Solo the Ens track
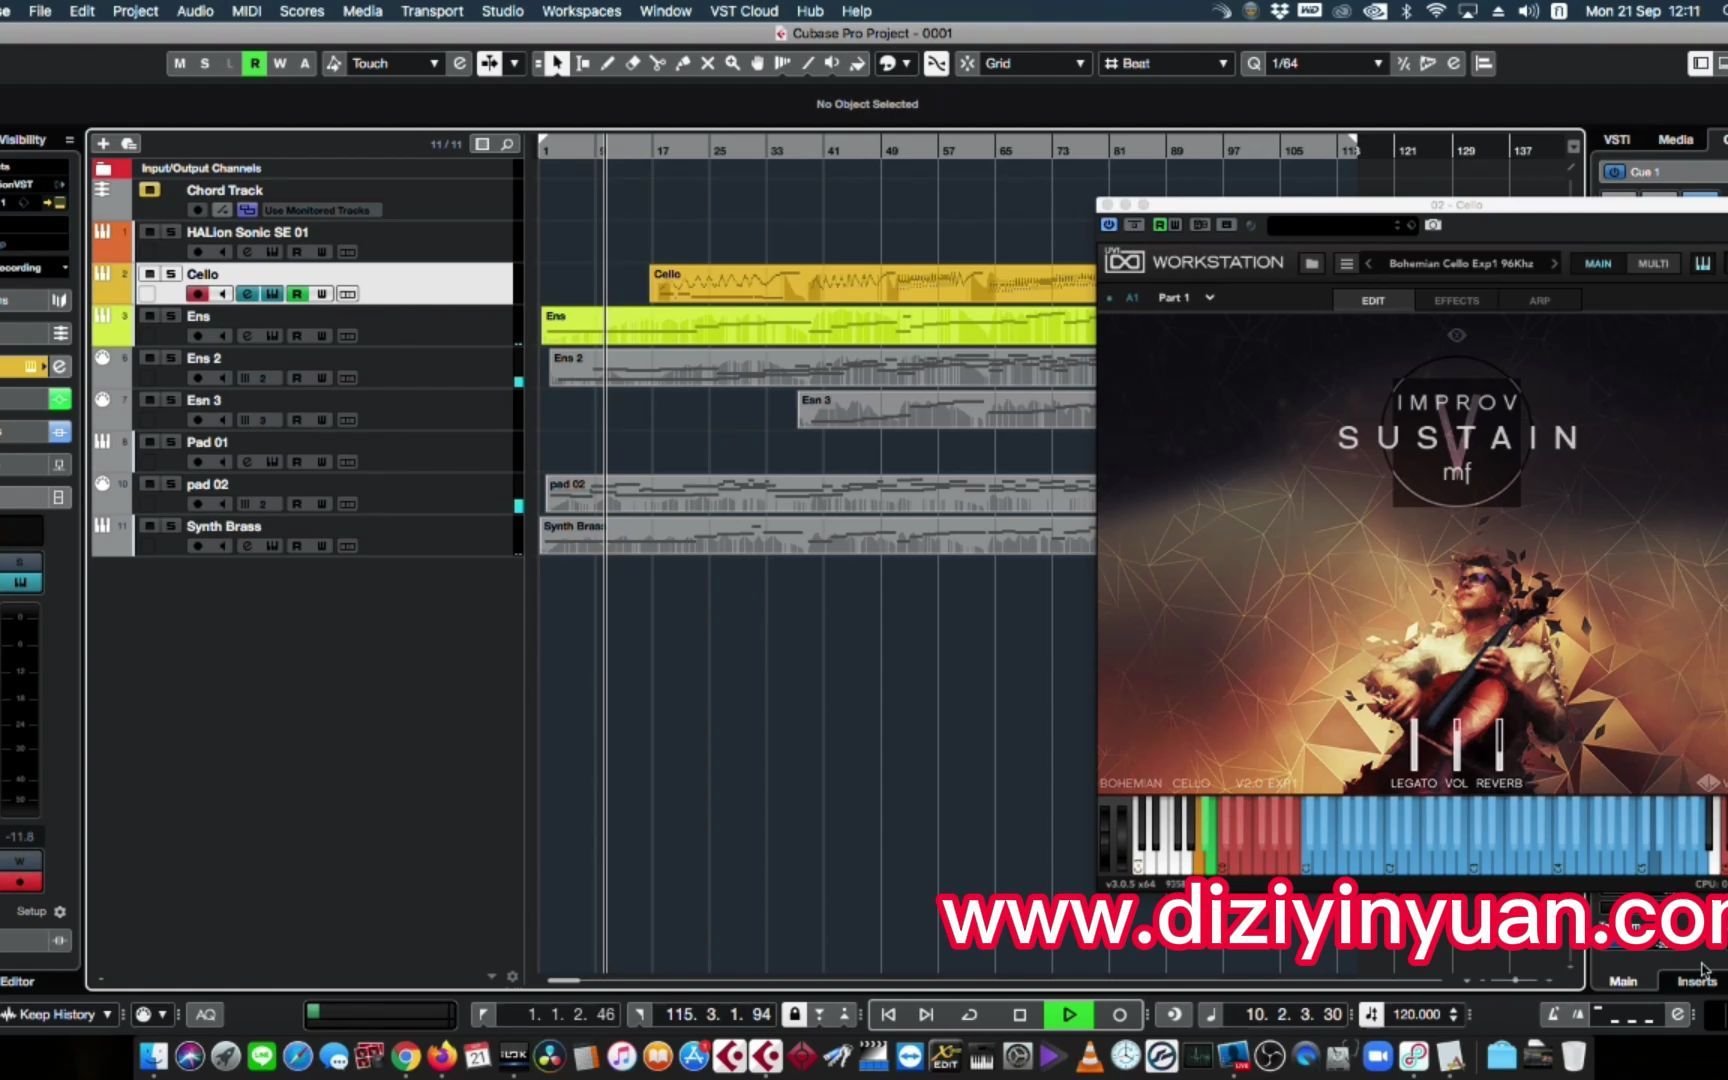The image size is (1728, 1080). pos(171,316)
